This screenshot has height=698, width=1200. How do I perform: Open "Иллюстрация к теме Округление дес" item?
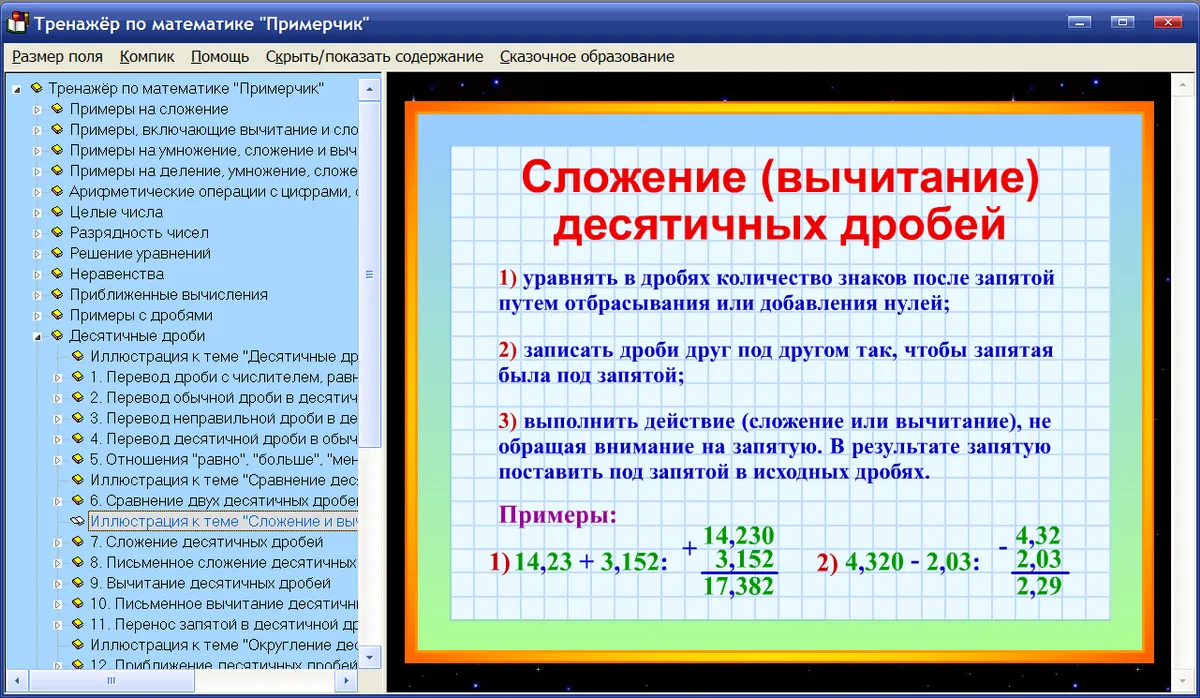[224, 645]
